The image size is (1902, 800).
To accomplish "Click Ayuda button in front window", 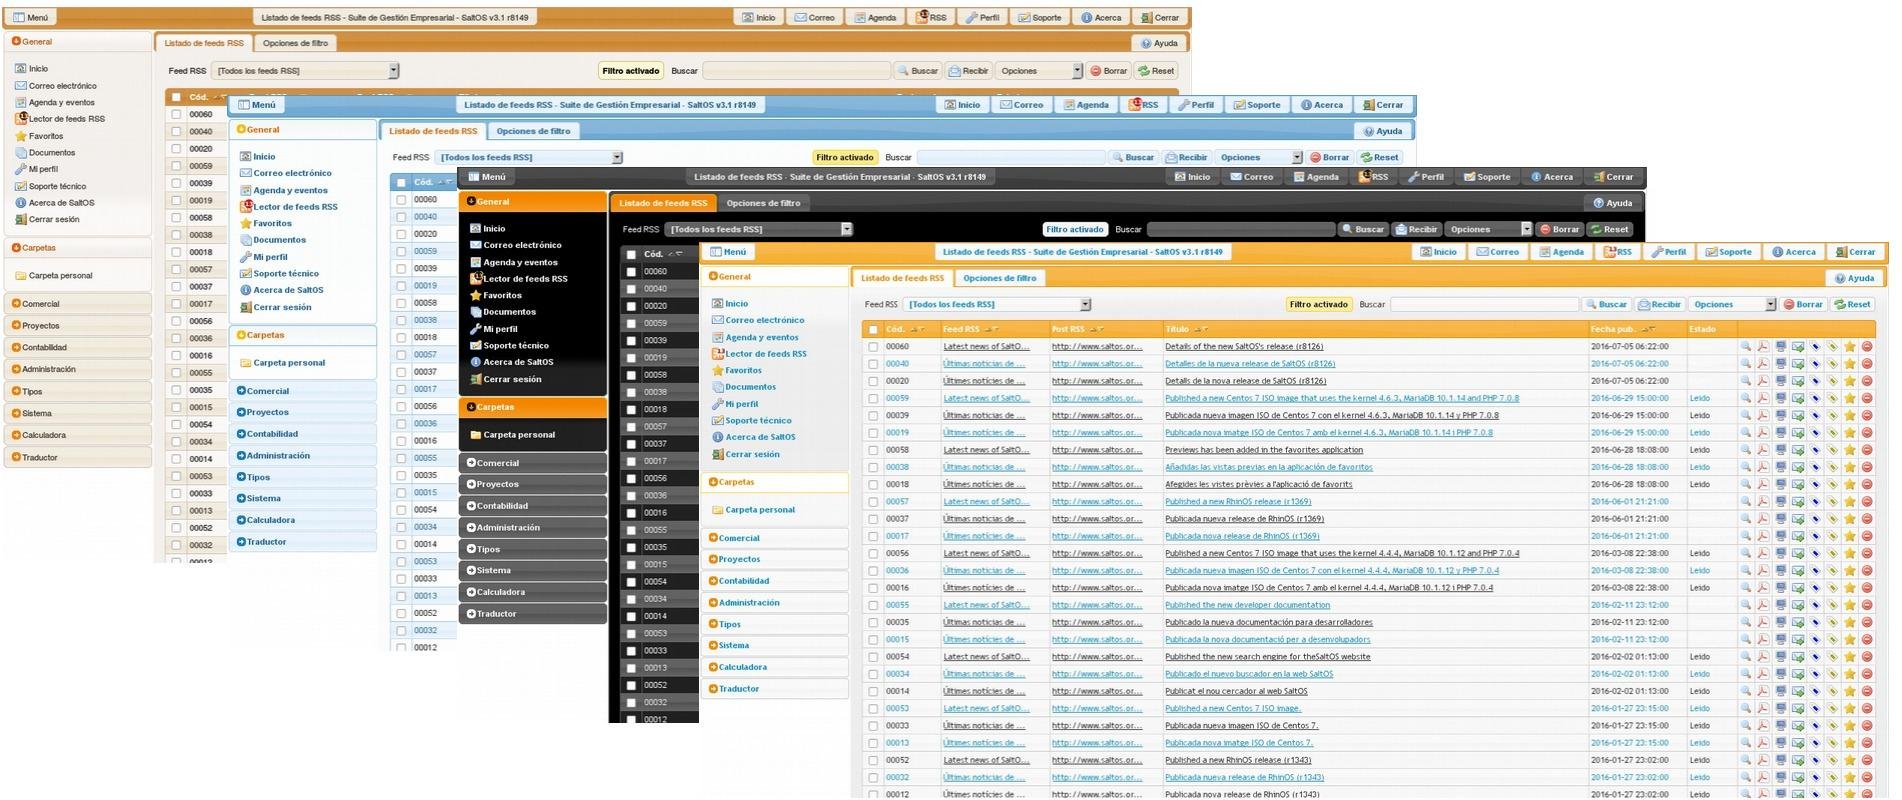I will (1855, 278).
